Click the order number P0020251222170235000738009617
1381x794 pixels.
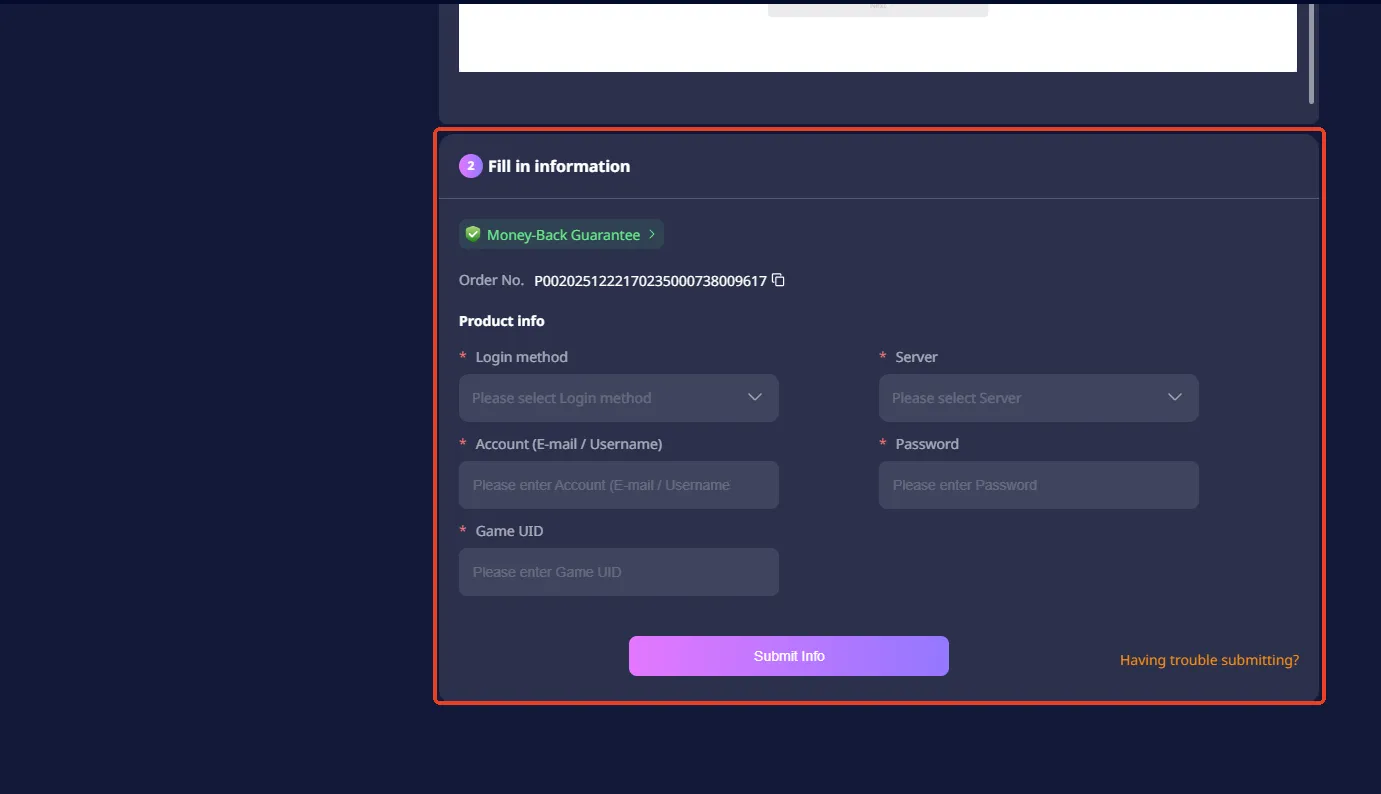(650, 281)
